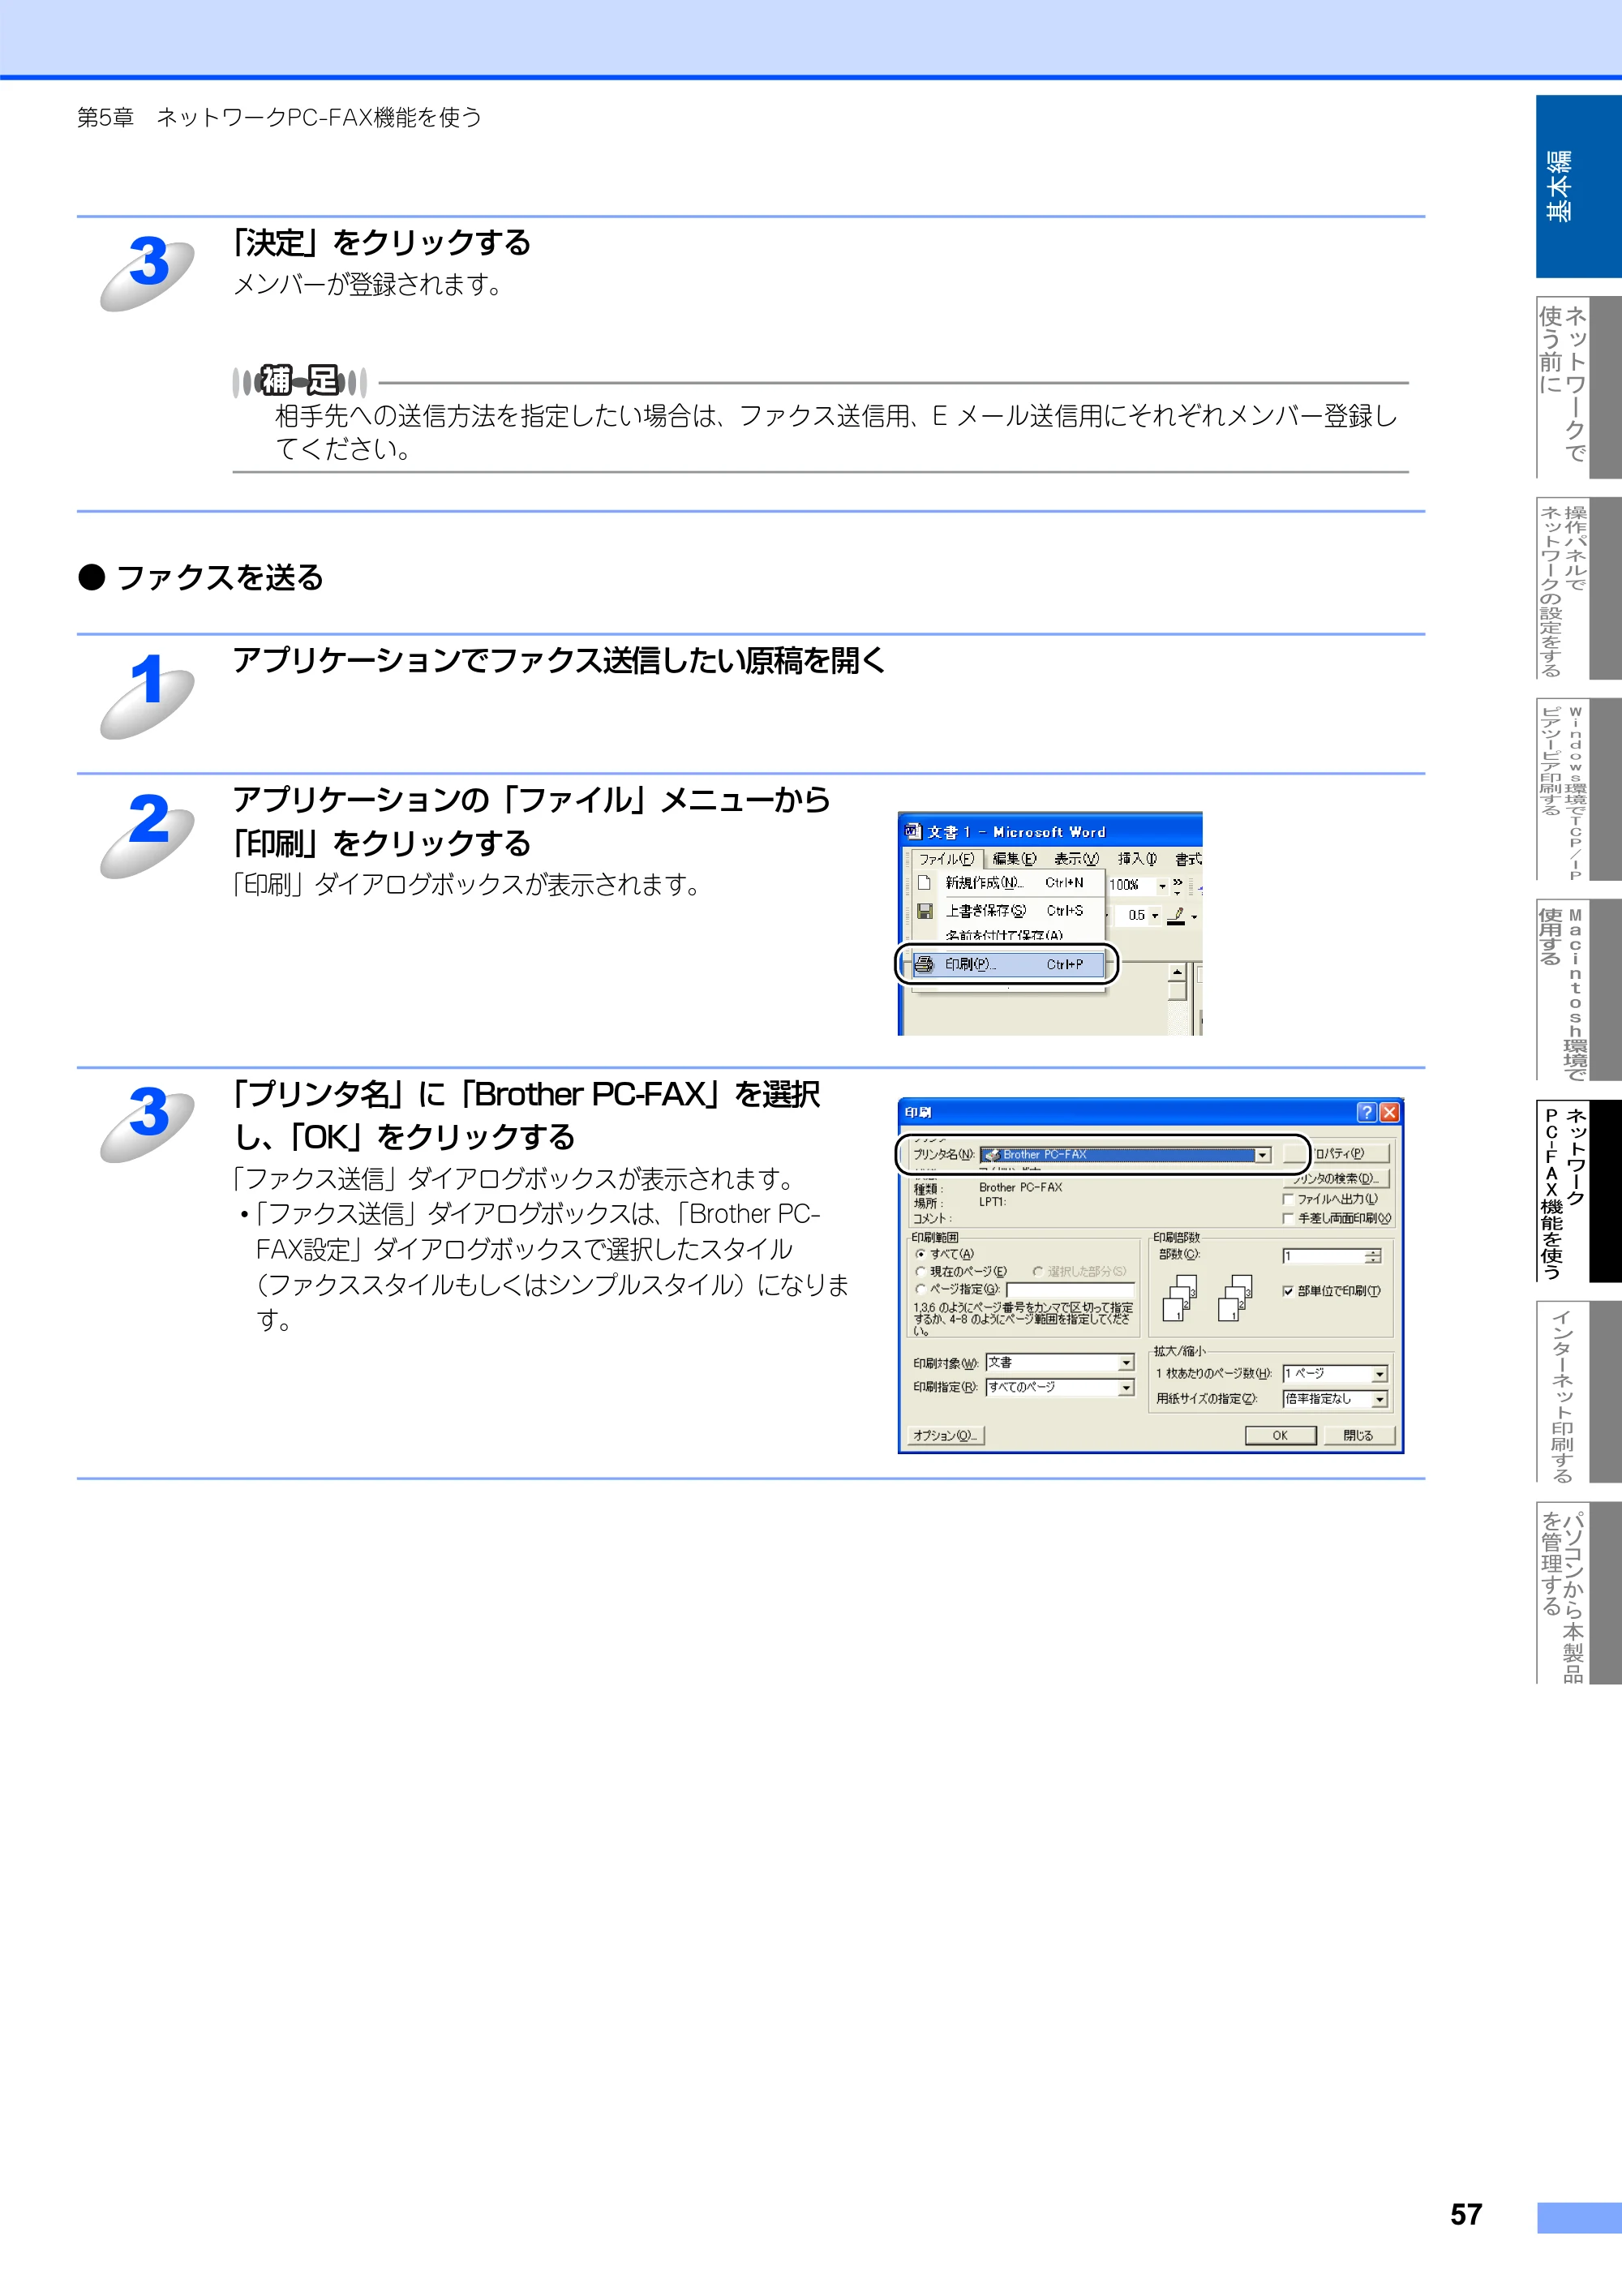Click the 部数(C) copies spinner arrows
This screenshot has height=2296, width=1622.
(x=1373, y=1256)
